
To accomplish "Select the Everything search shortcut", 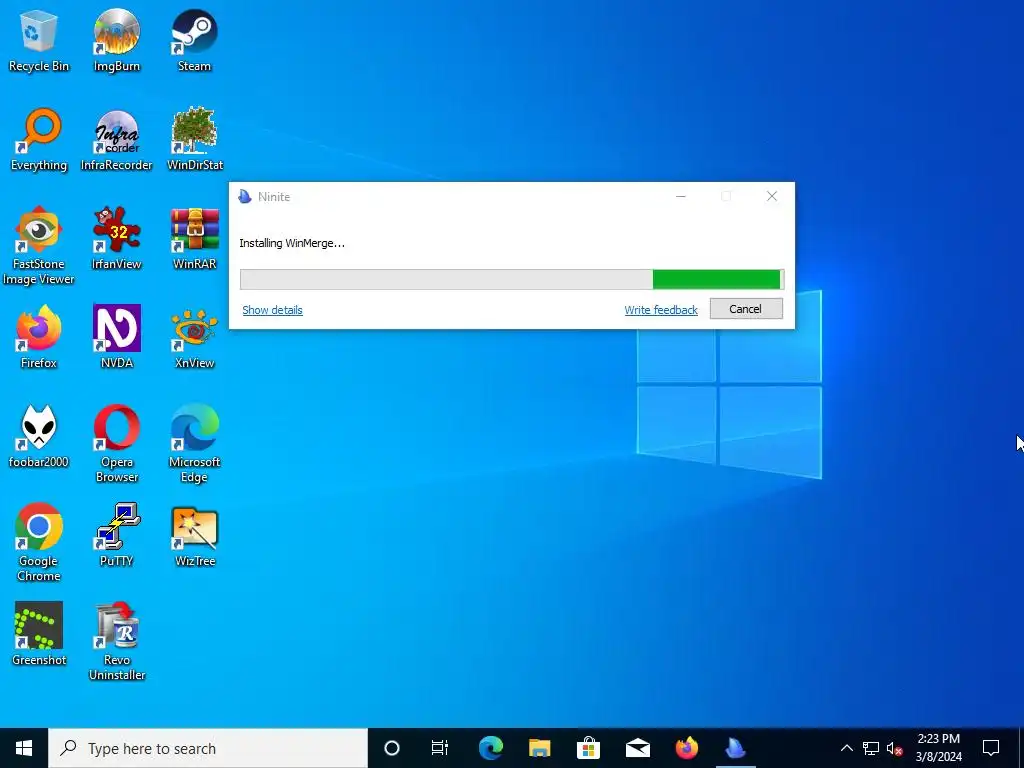I will point(39,140).
